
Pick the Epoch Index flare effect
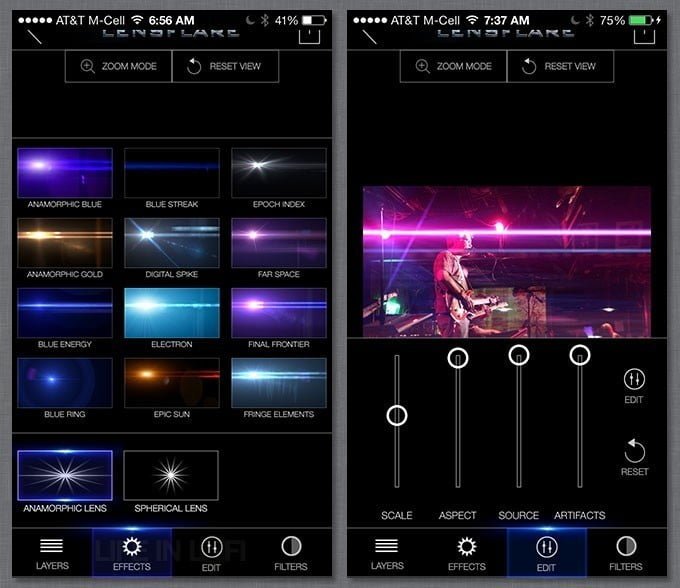point(279,173)
